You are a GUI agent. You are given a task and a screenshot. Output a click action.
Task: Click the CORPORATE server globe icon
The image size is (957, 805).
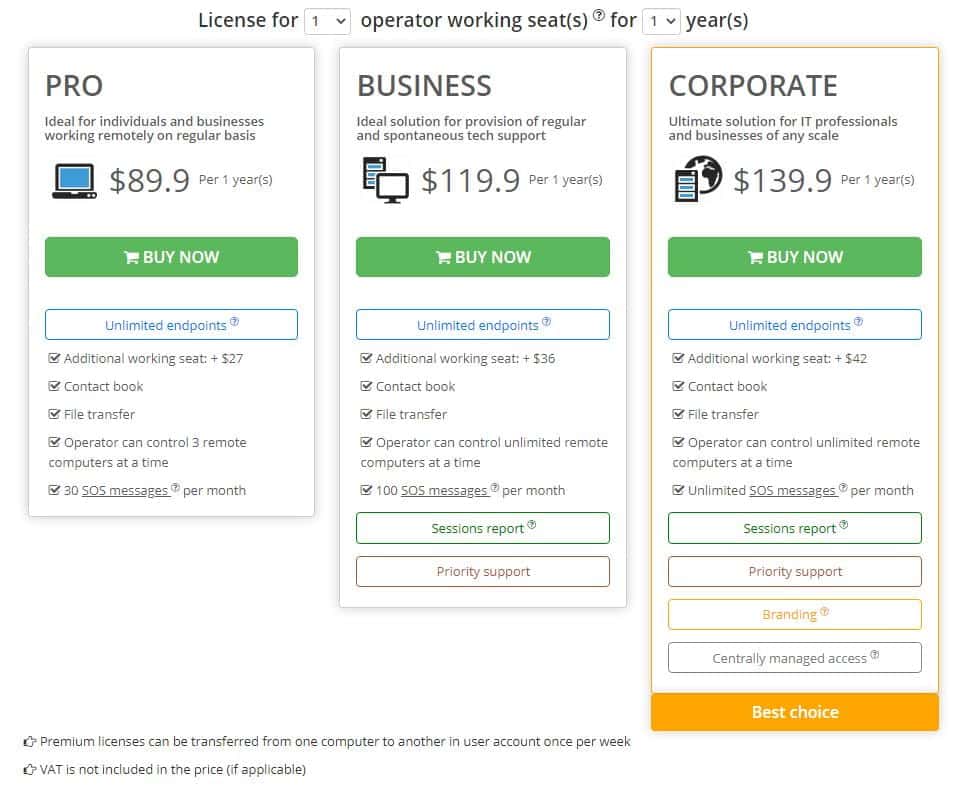[697, 181]
